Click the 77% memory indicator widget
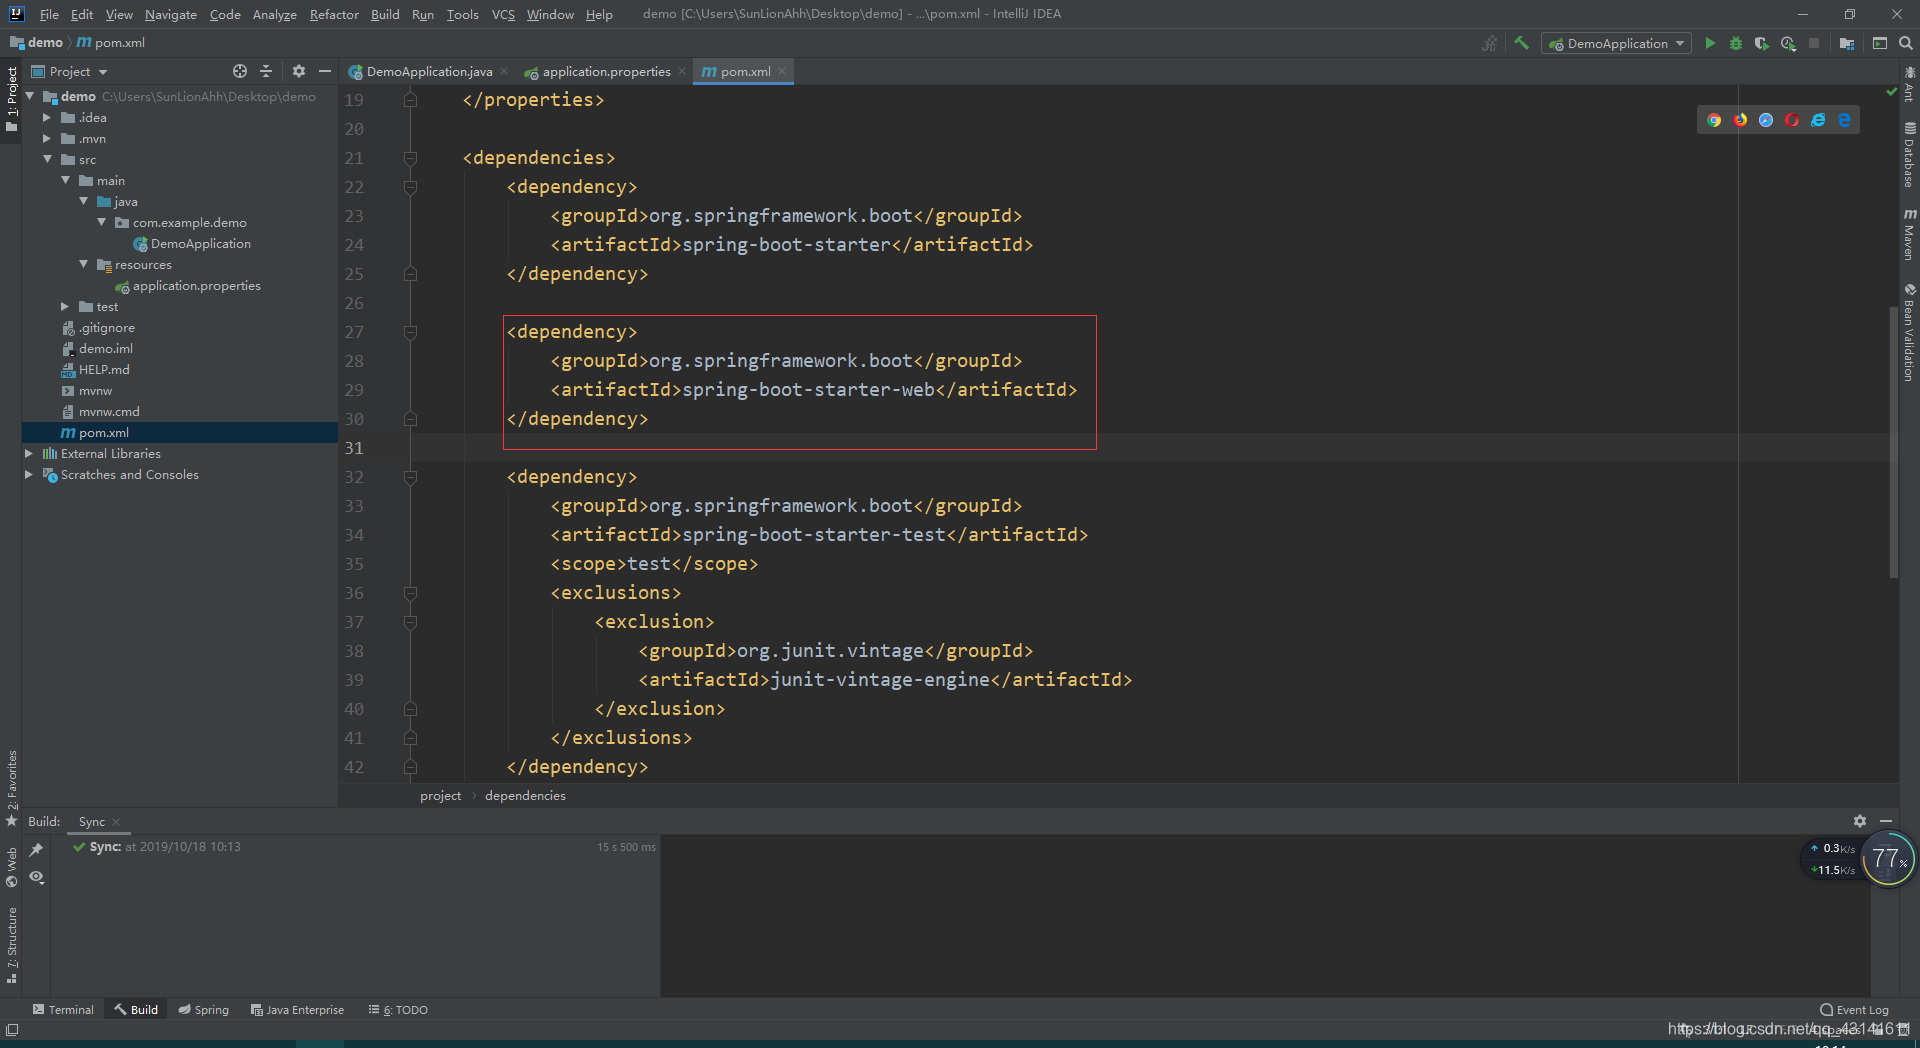 (x=1888, y=859)
